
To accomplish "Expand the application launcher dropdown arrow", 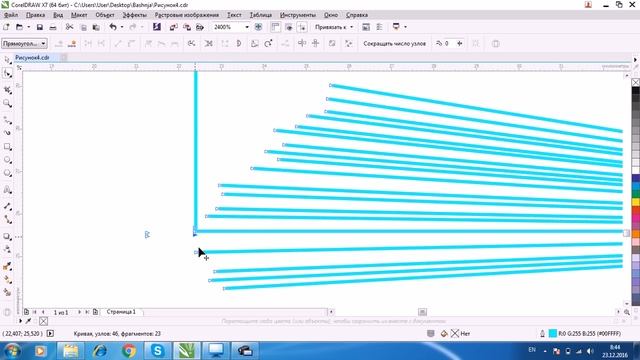I will coord(405,27).
